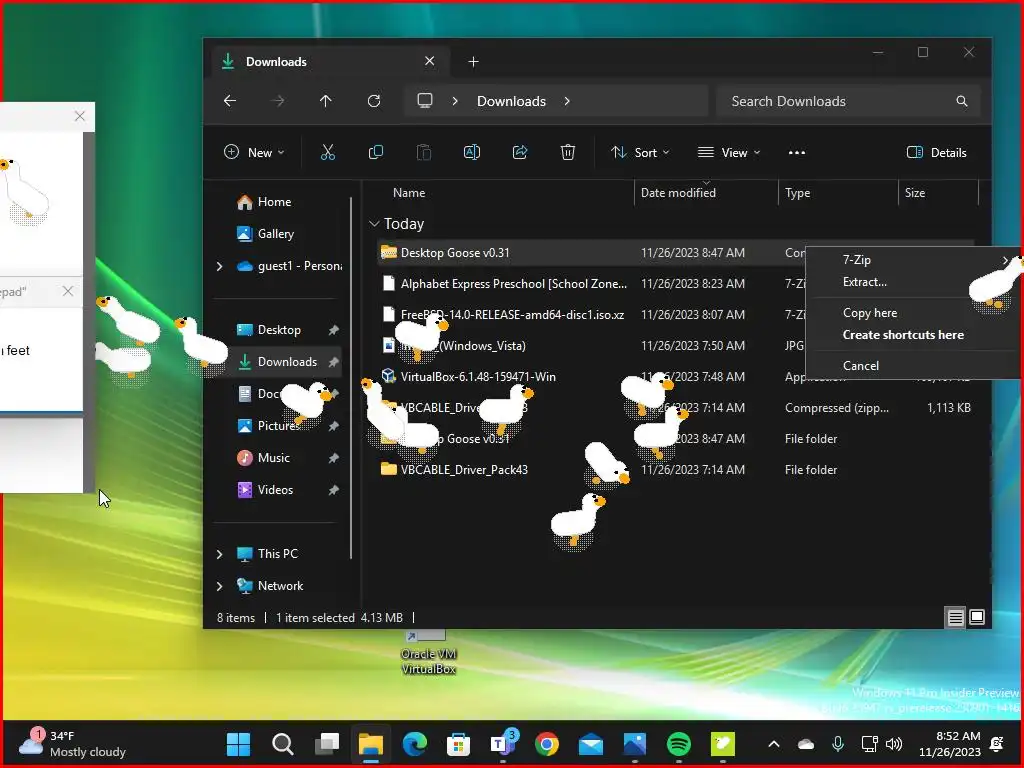Show hidden tray icons chevron
The width and height of the screenshot is (1024, 768).
tap(774, 744)
